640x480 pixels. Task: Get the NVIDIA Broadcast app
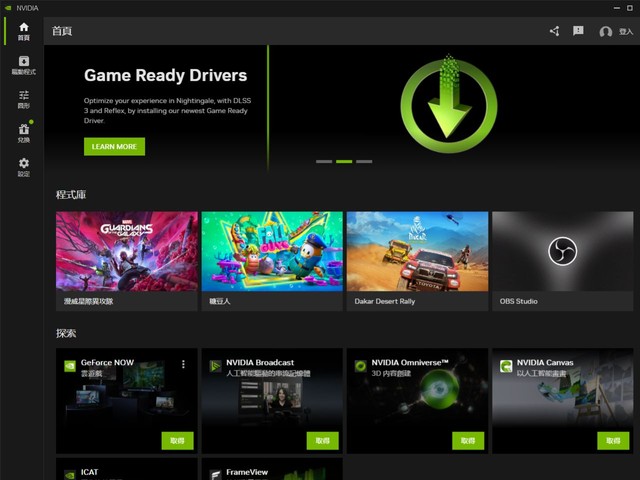pos(322,441)
